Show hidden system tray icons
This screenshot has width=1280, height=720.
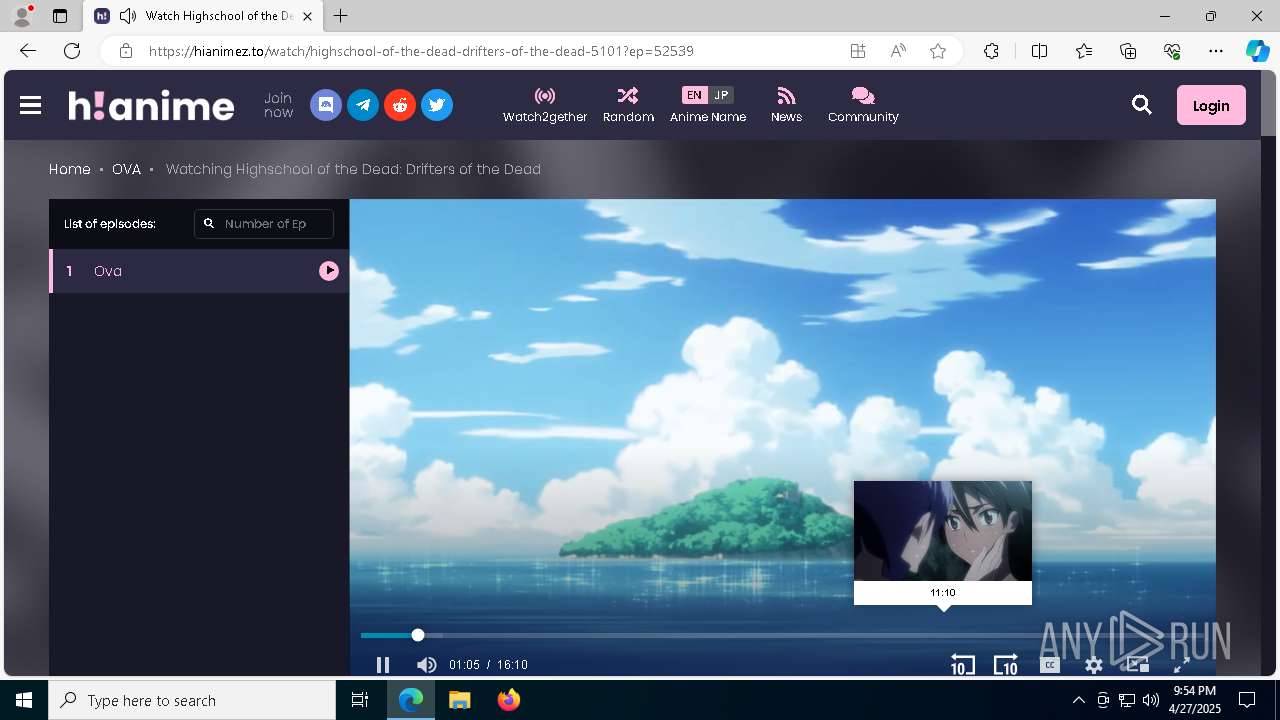(1078, 700)
